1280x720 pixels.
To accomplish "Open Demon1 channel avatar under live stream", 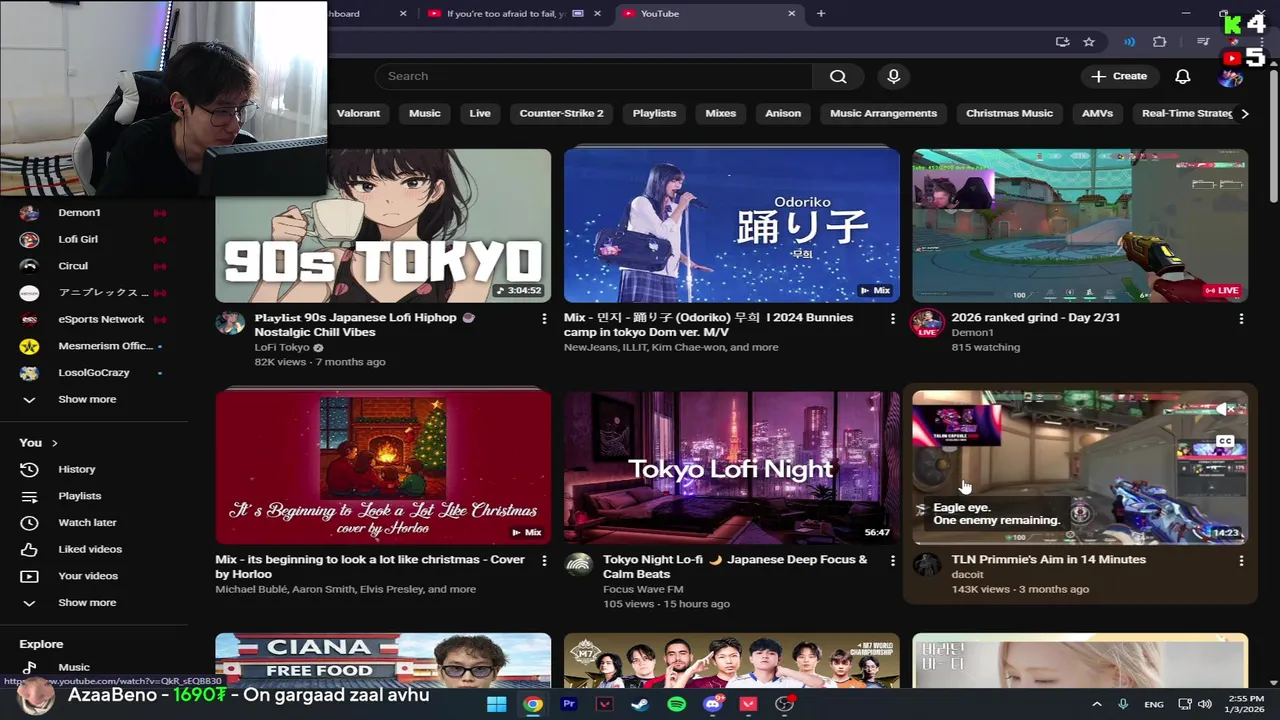I will (927, 322).
